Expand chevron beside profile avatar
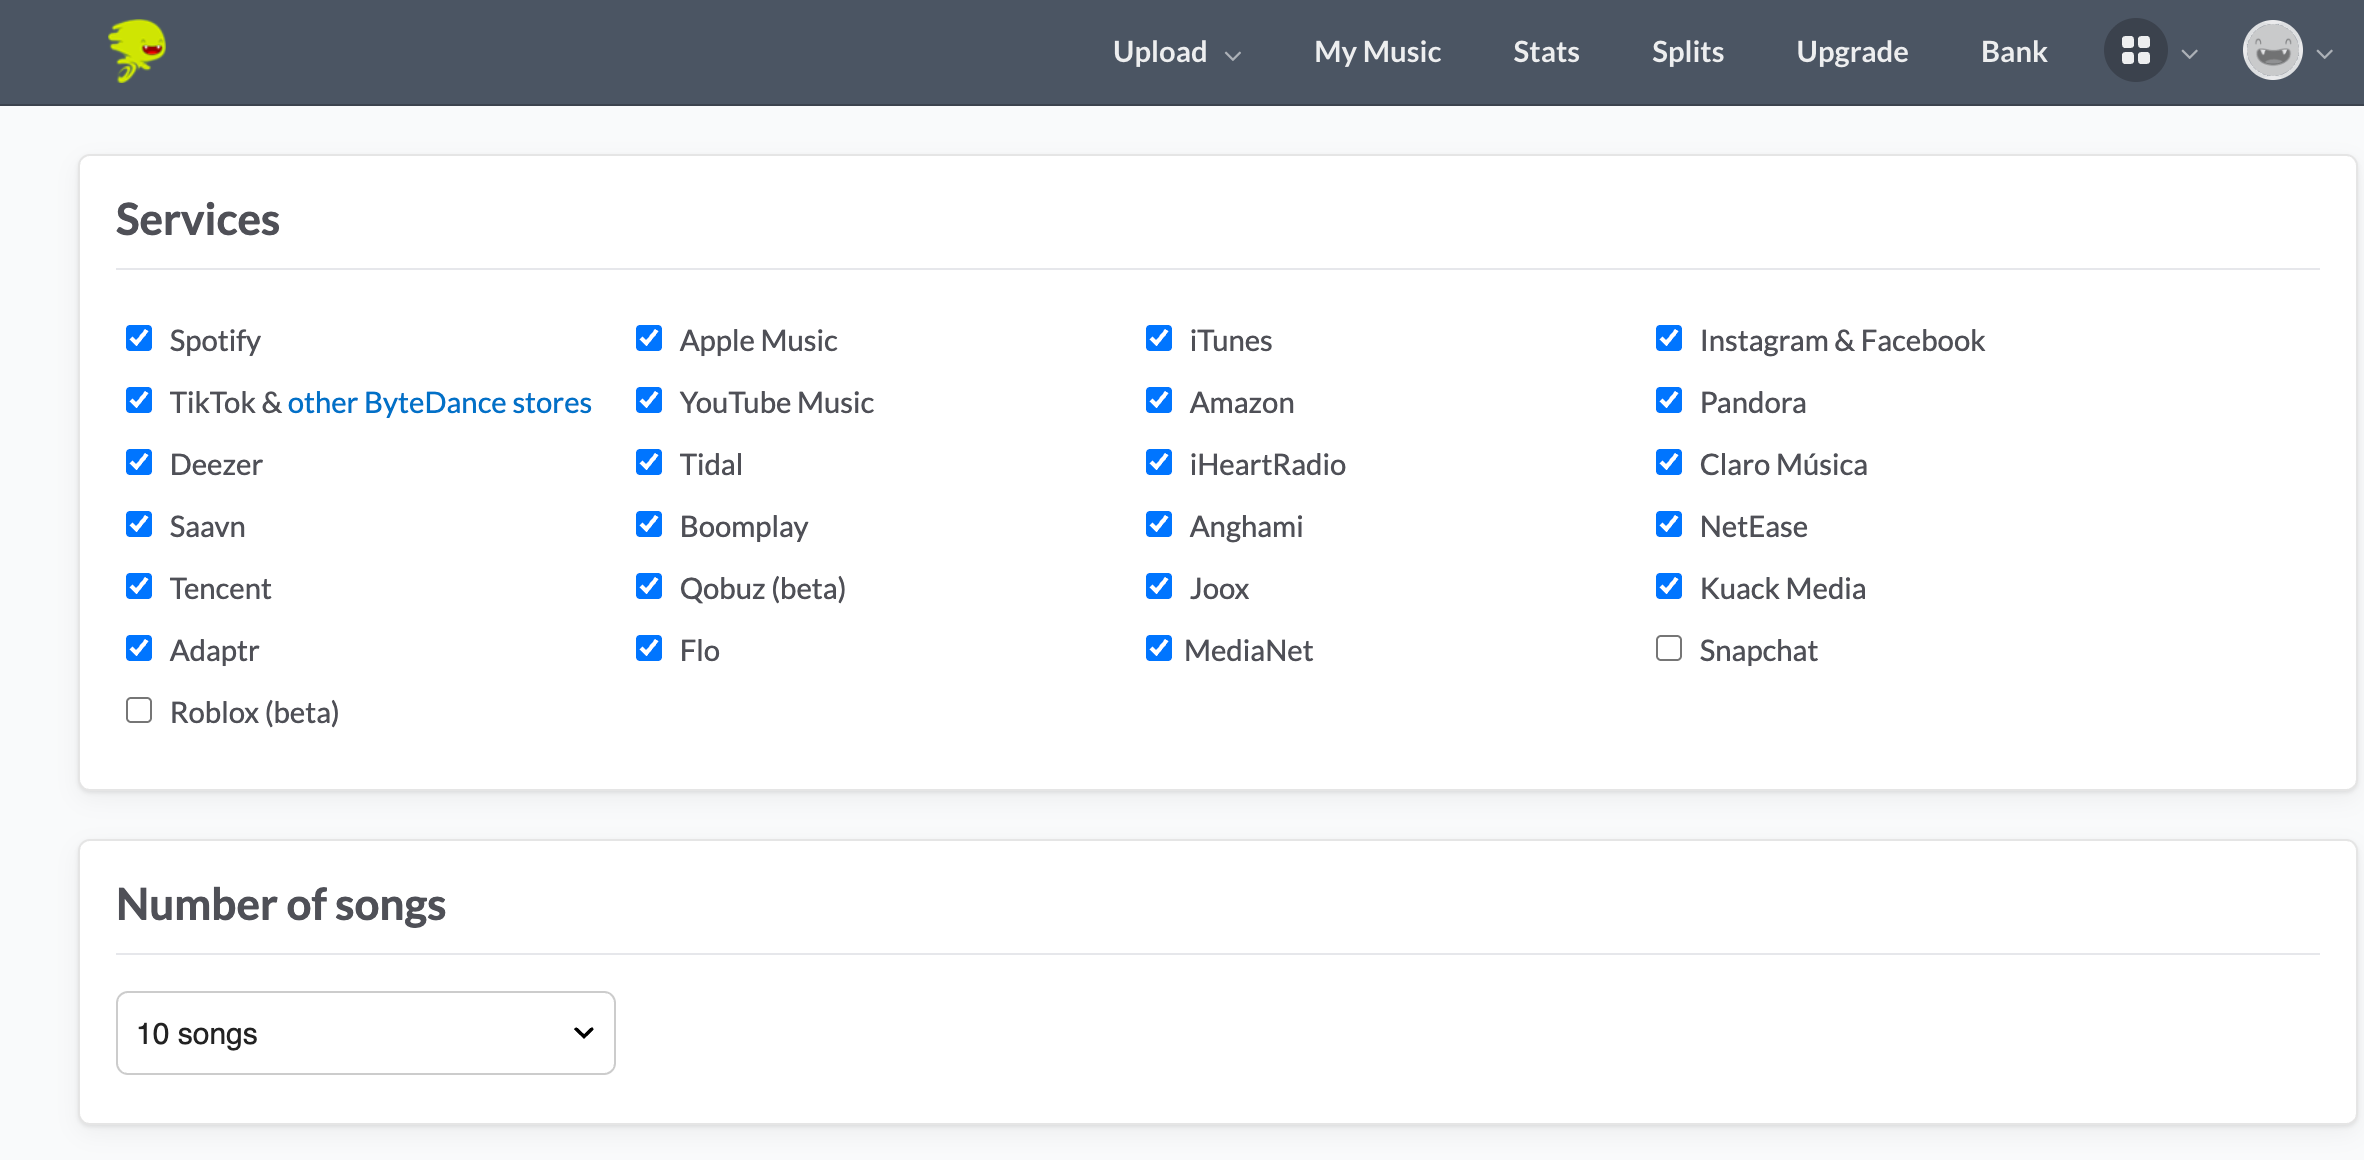This screenshot has width=2364, height=1160. (x=2325, y=54)
